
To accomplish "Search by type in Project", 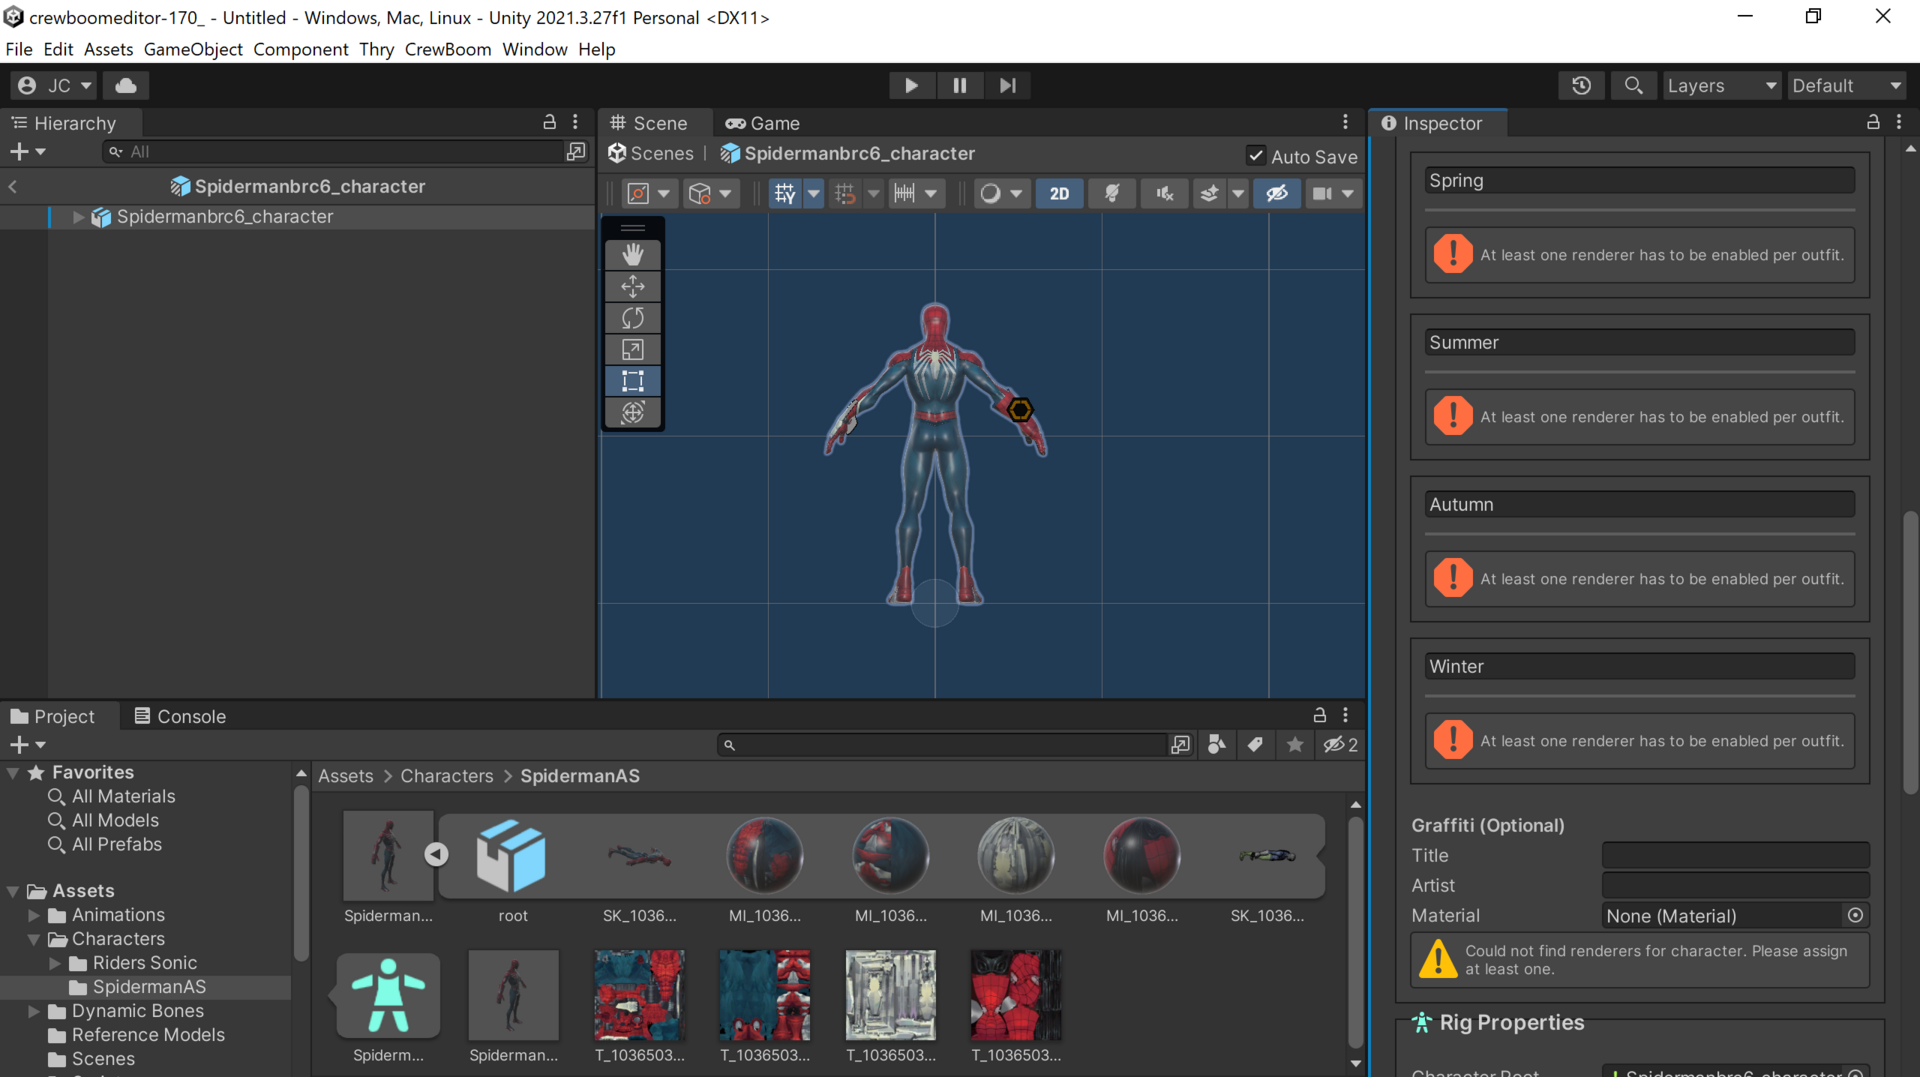I will click(1216, 745).
